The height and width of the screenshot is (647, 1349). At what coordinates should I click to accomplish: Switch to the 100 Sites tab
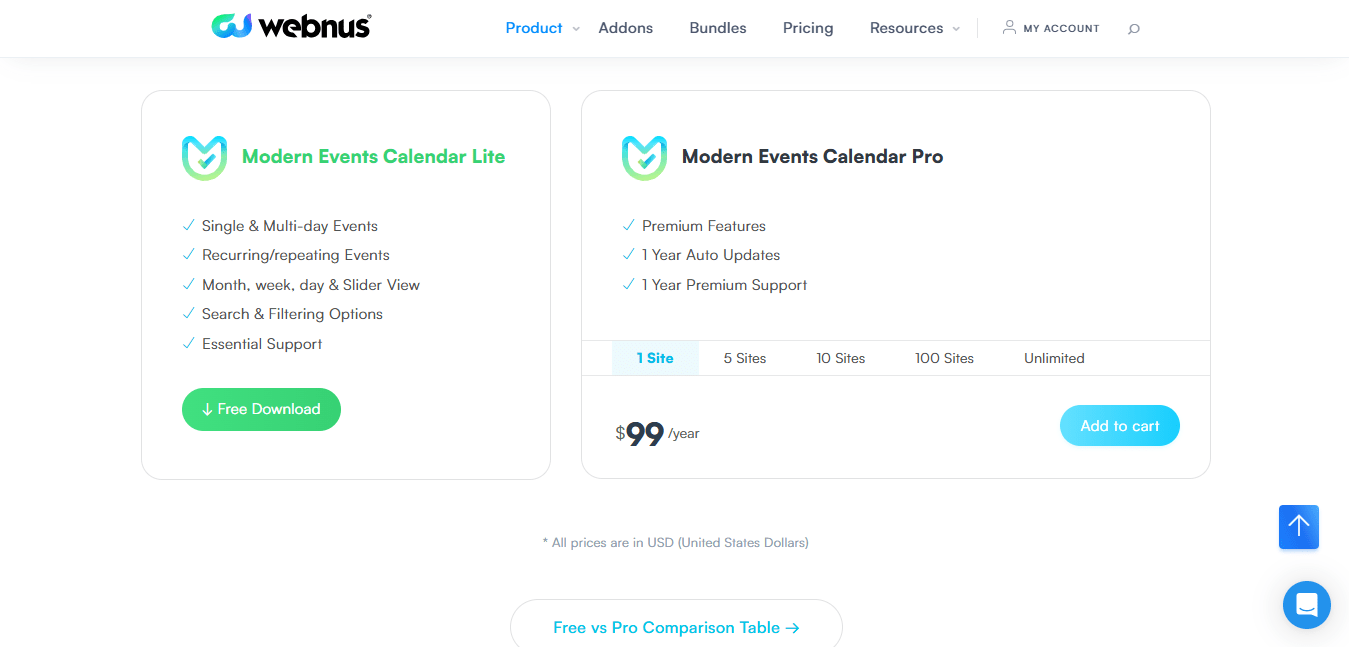[944, 358]
